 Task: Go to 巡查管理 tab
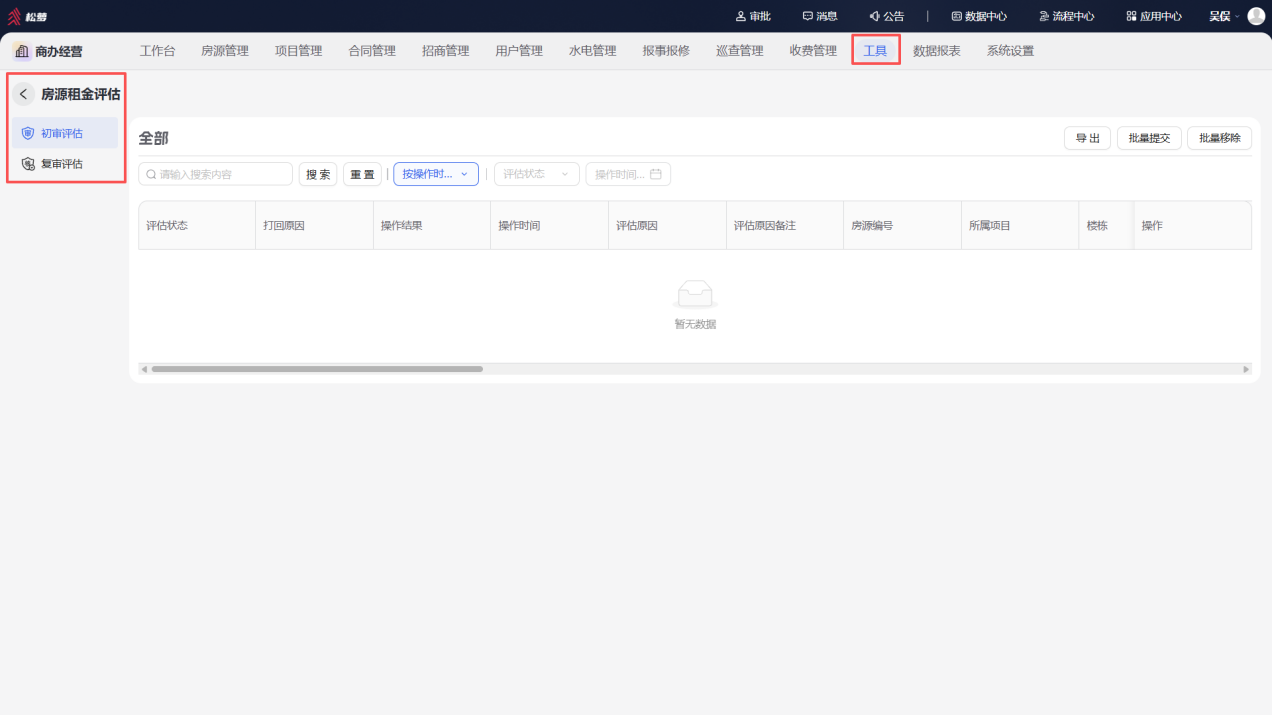coord(740,51)
